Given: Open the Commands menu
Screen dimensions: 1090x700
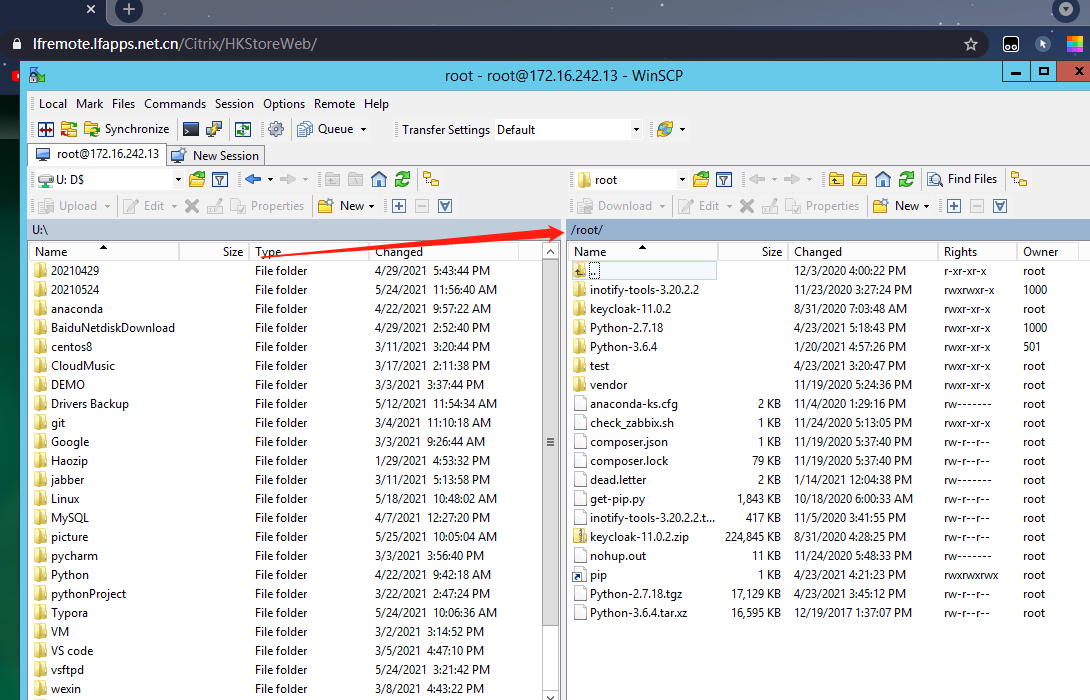Looking at the screenshot, I should 175,104.
